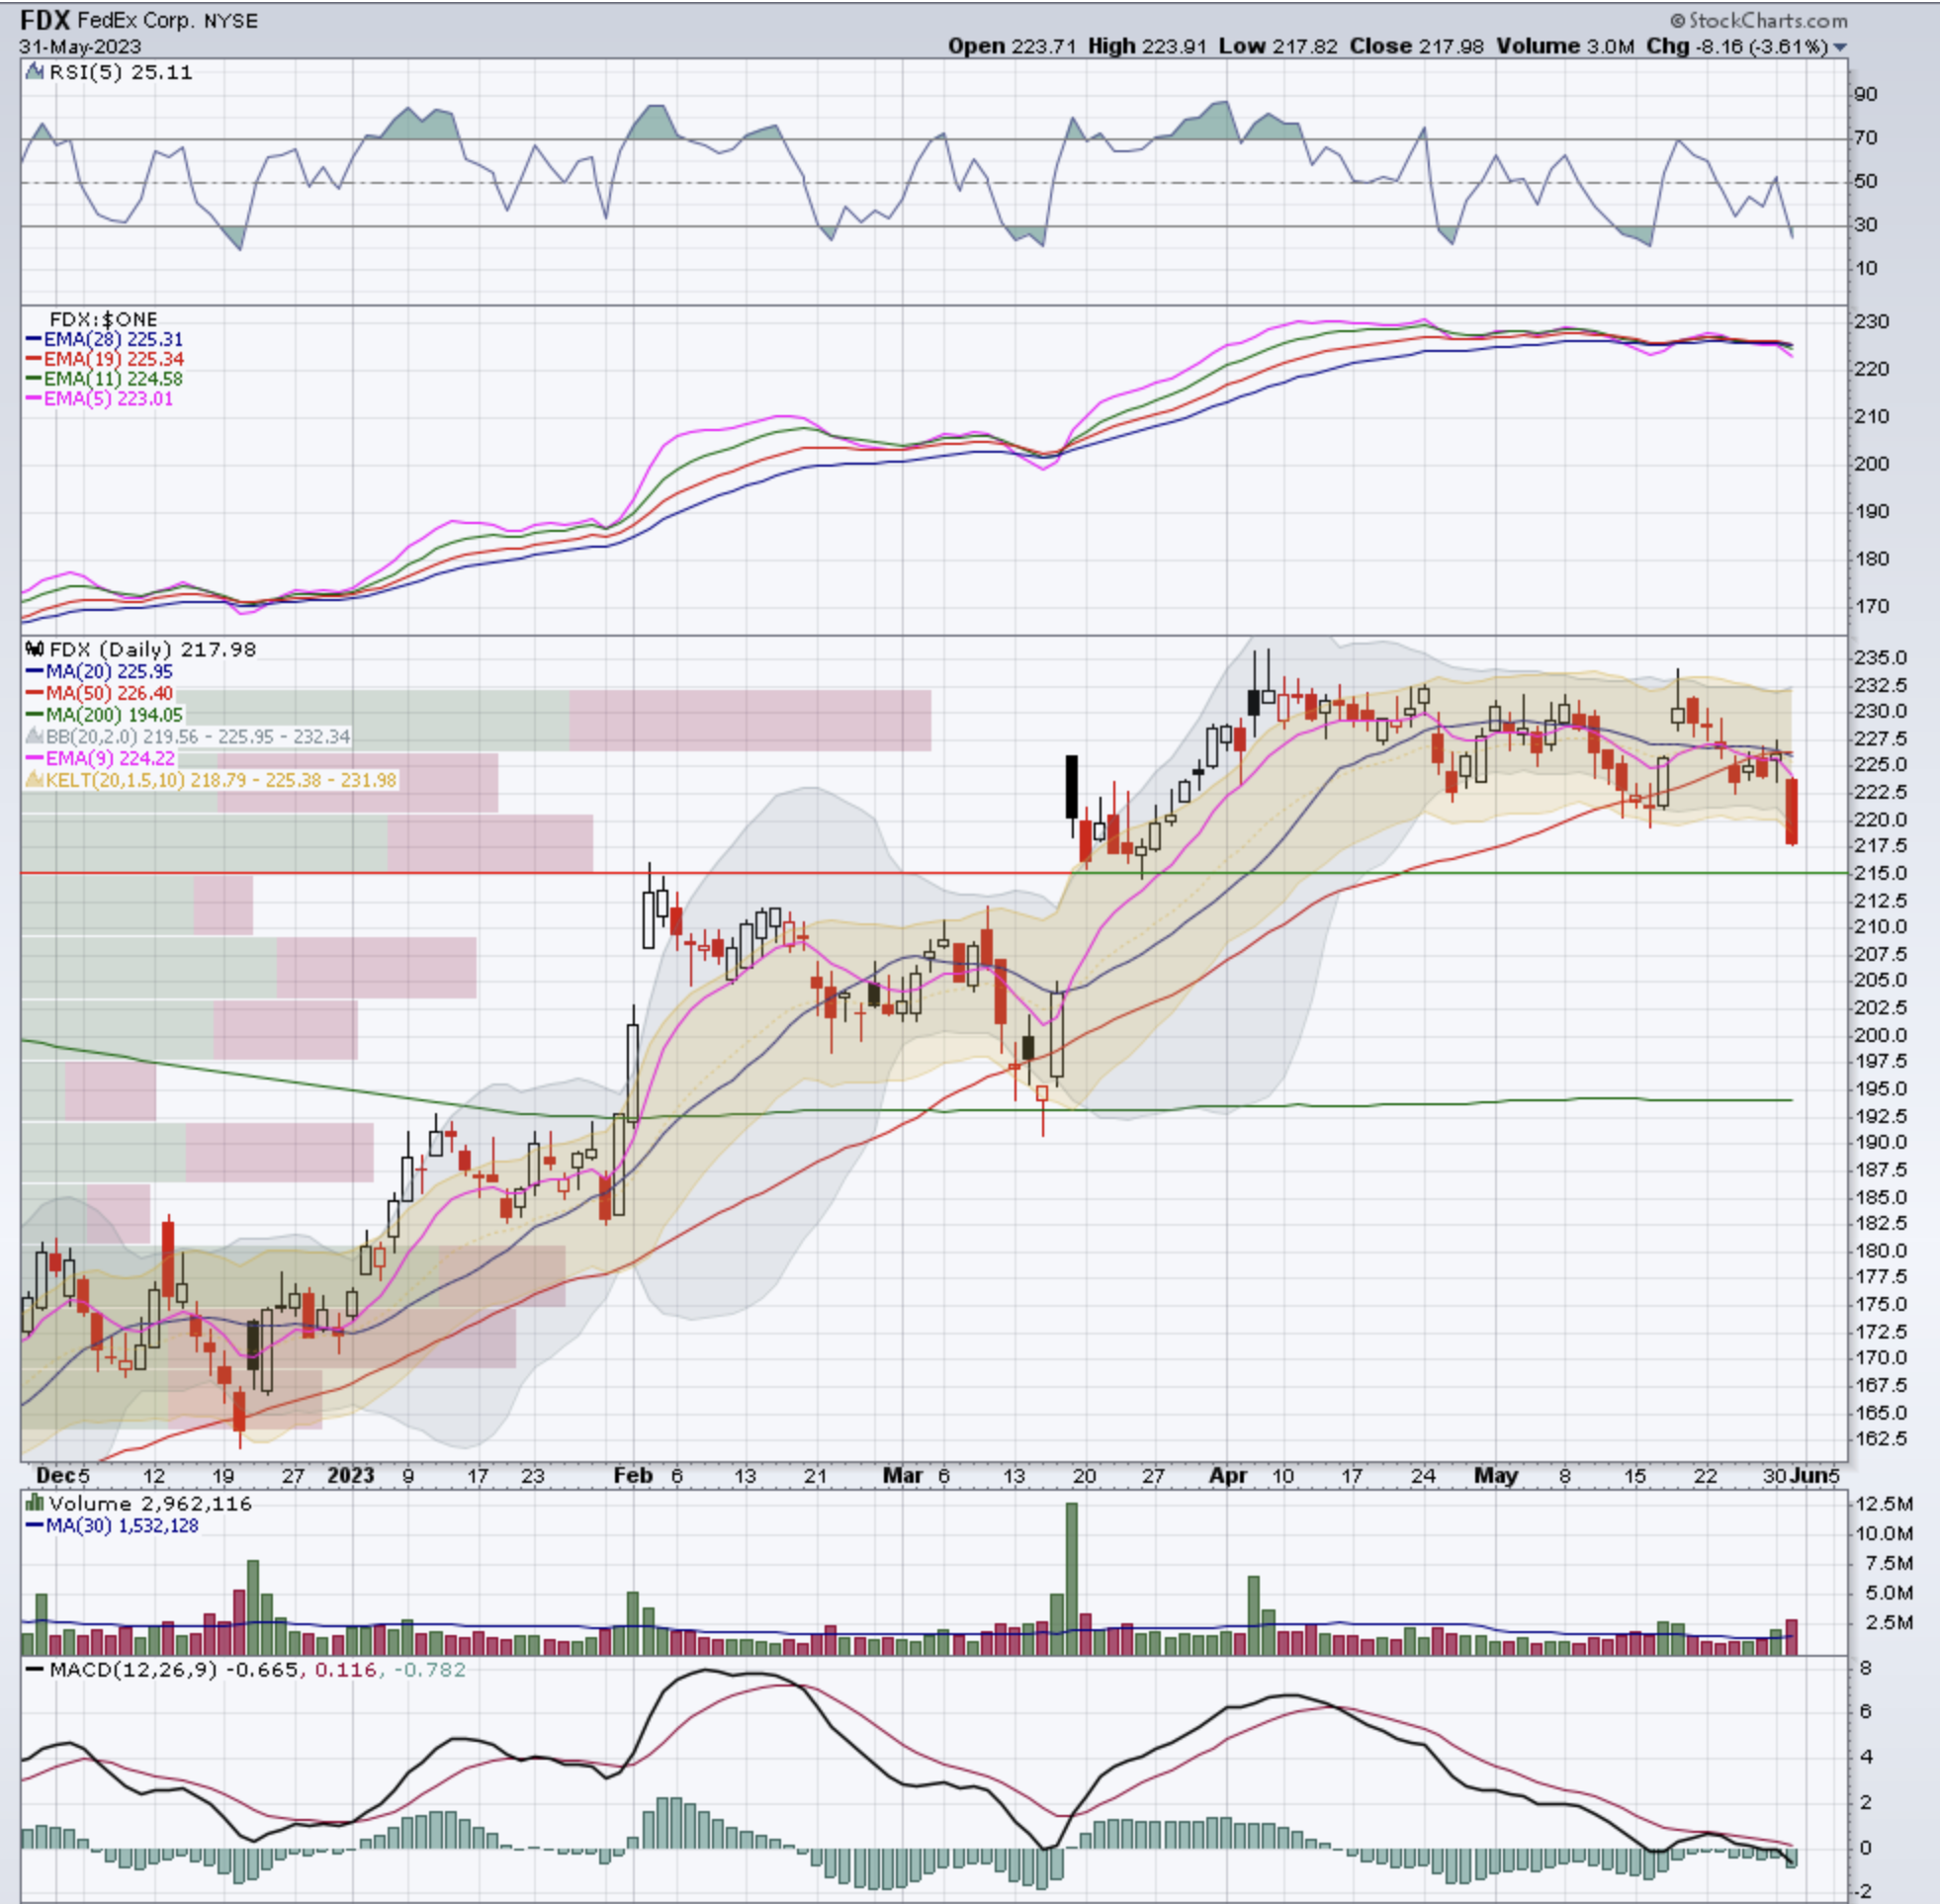Viewport: 1940px width, 1904px height.
Task: Click the Feb date axis label
Action: click(633, 1475)
